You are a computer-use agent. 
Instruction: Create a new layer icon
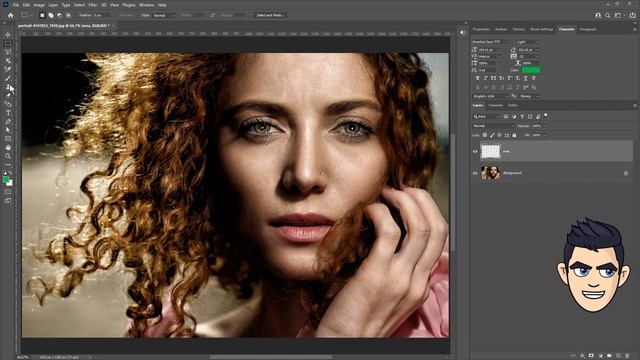618,356
